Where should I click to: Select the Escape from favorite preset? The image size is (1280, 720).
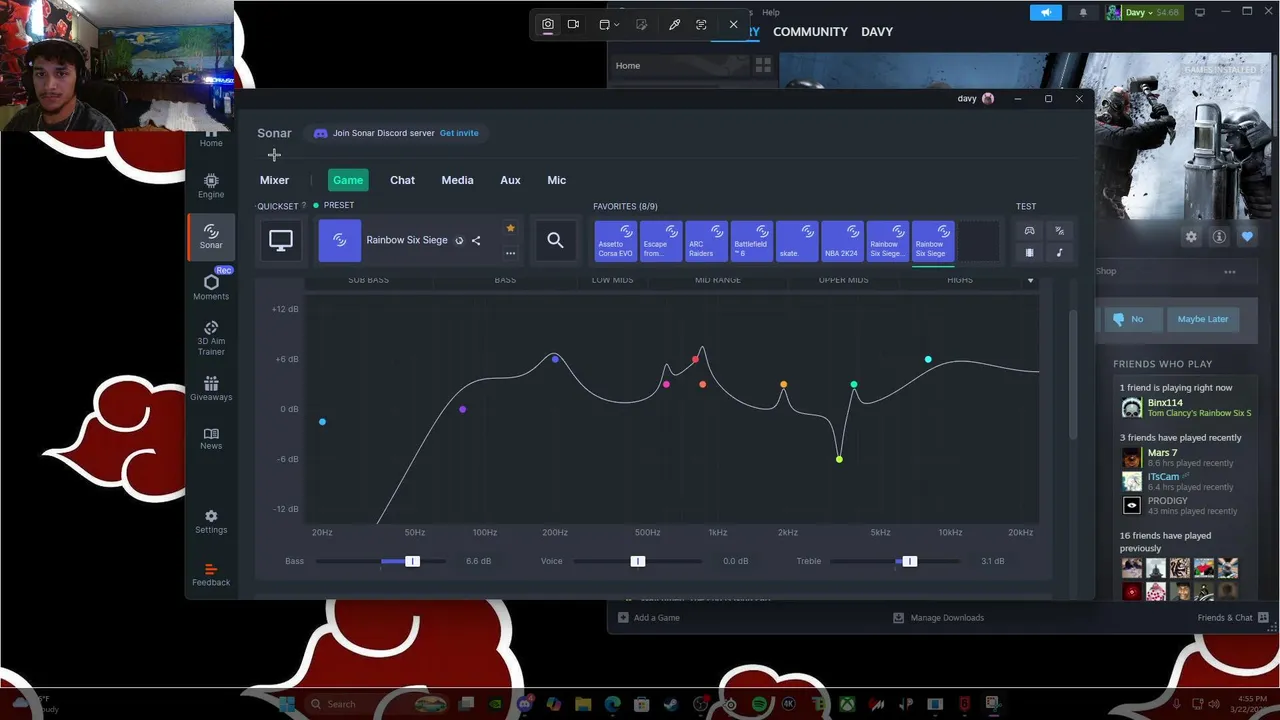[x=661, y=241]
